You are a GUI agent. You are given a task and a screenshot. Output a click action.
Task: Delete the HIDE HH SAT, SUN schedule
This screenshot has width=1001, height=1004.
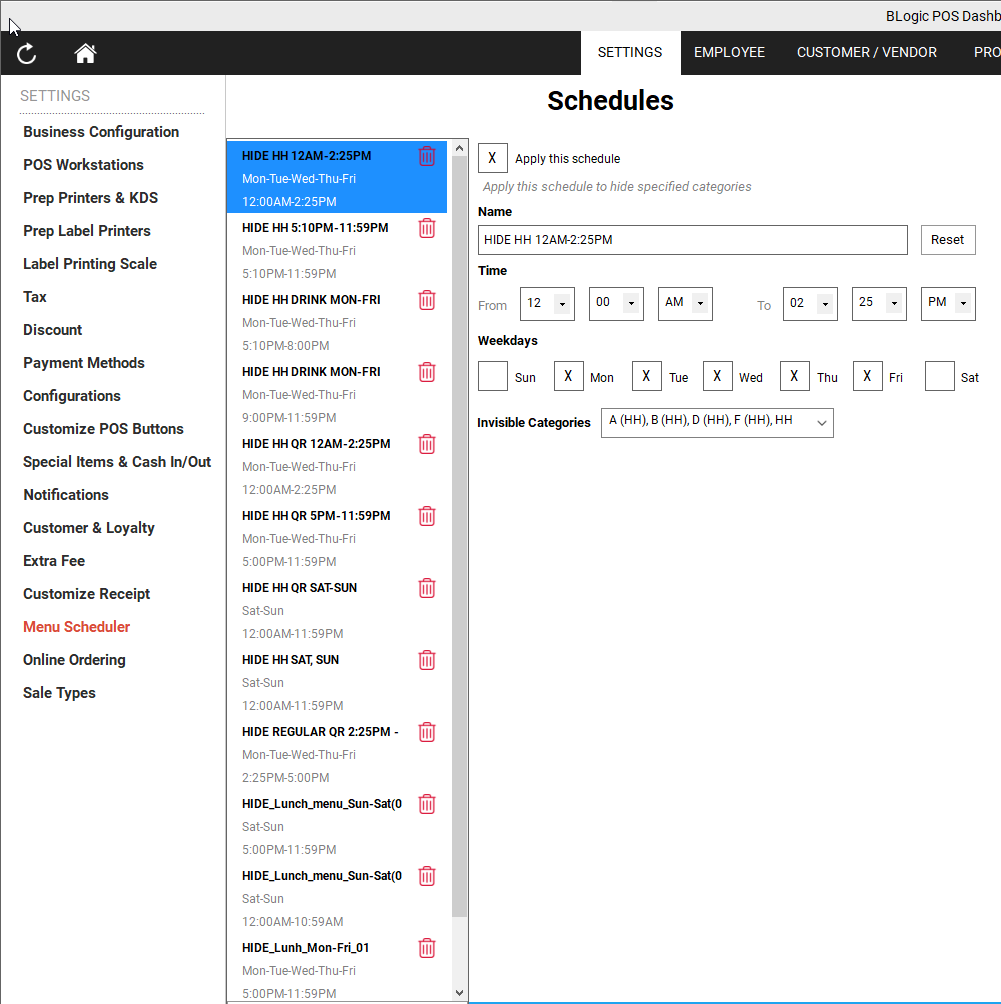click(427, 660)
